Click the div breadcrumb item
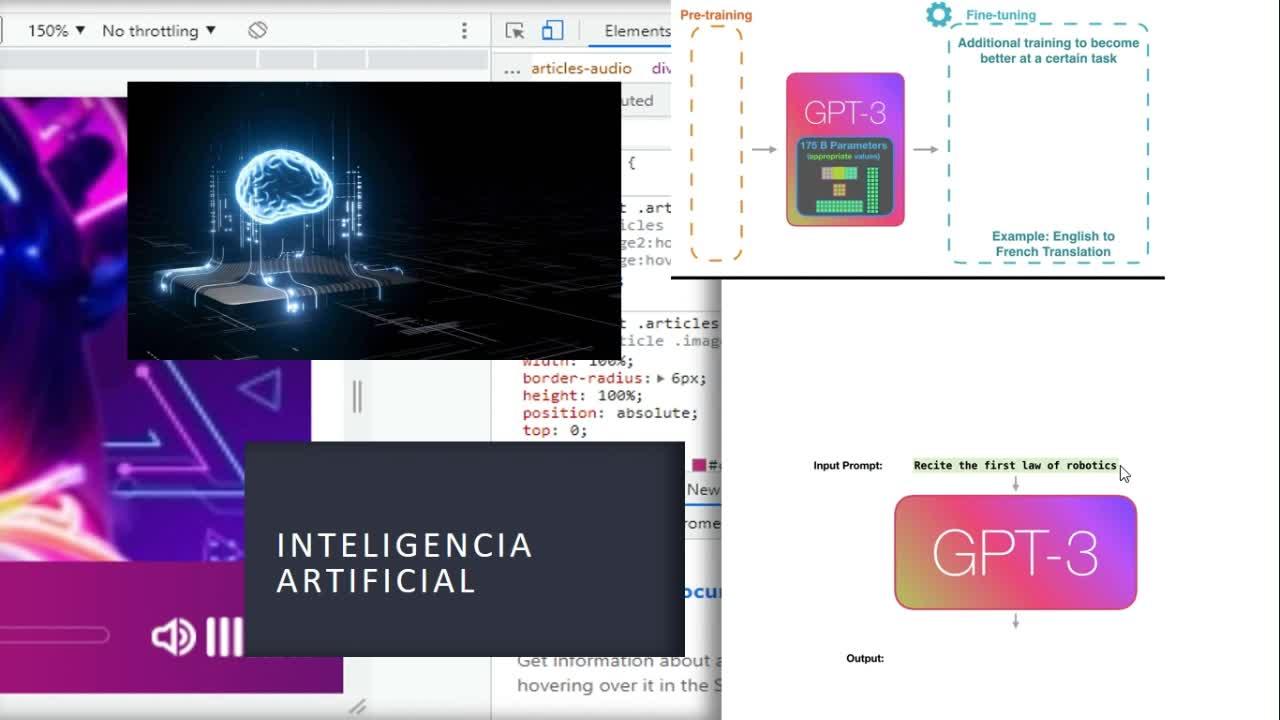The height and width of the screenshot is (720, 1280). tap(661, 68)
